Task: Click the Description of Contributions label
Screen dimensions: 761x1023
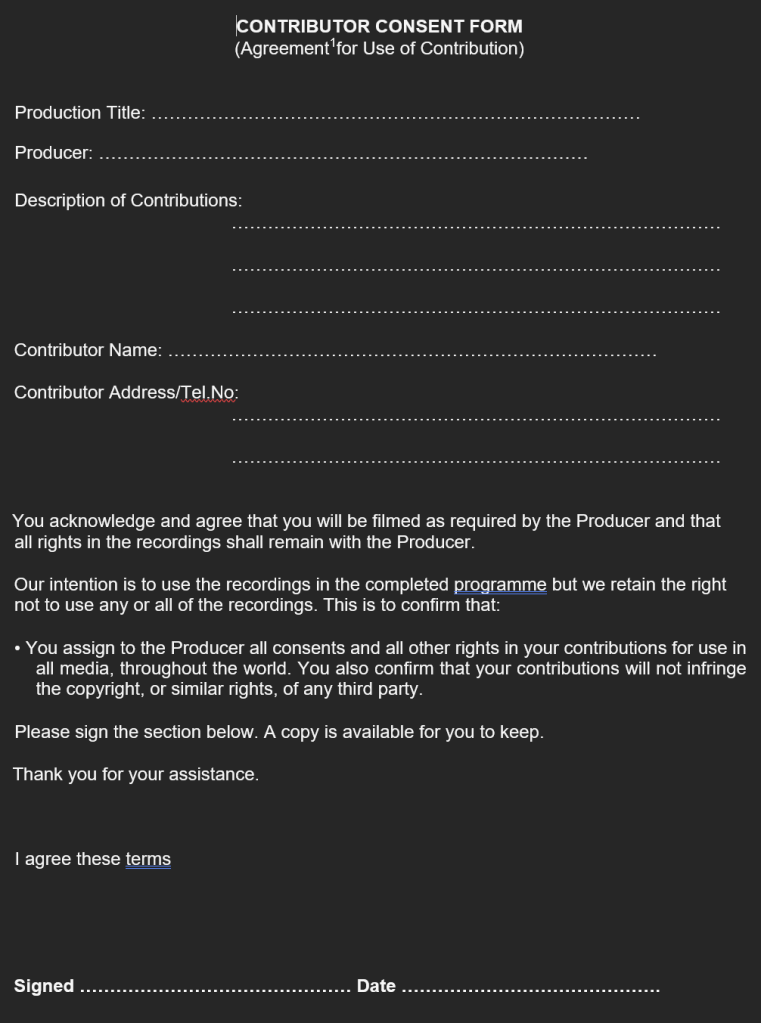Action: point(128,201)
